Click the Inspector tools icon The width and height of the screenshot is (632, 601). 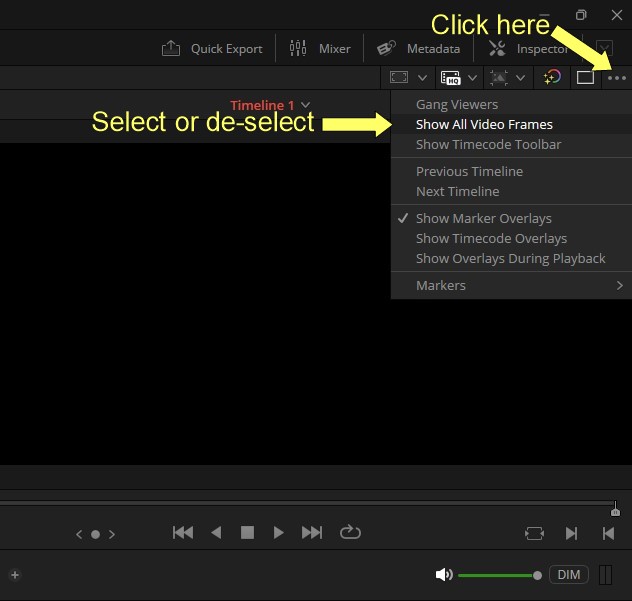[497, 48]
